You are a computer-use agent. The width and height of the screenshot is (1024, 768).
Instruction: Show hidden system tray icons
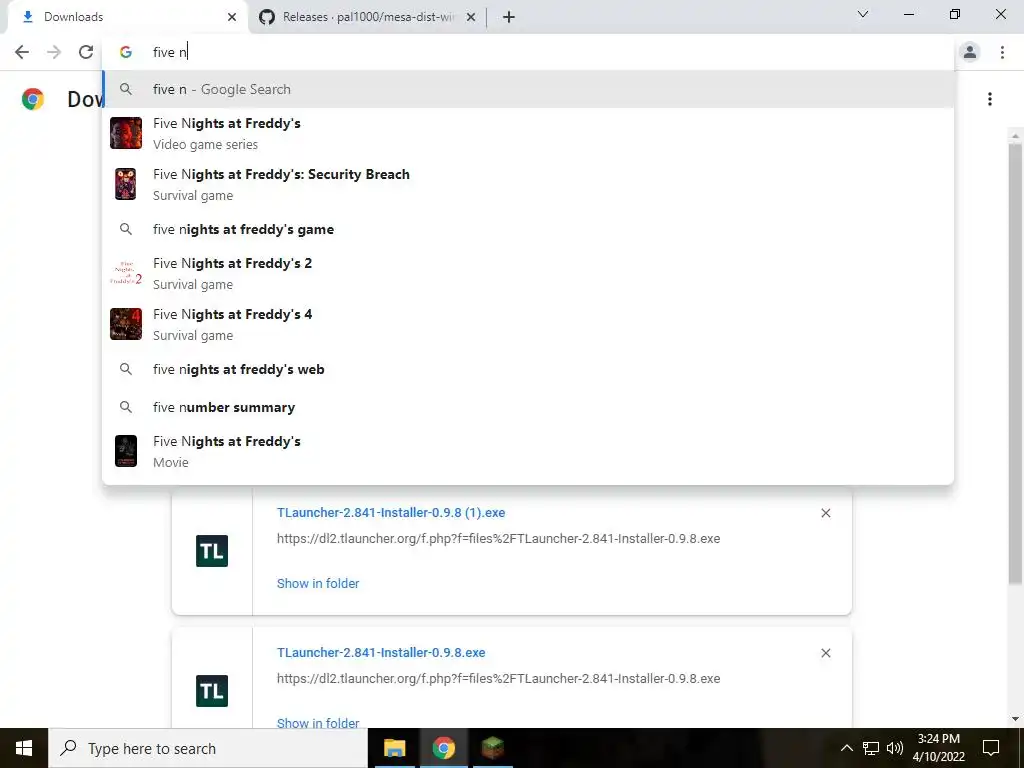pyautogui.click(x=846, y=748)
